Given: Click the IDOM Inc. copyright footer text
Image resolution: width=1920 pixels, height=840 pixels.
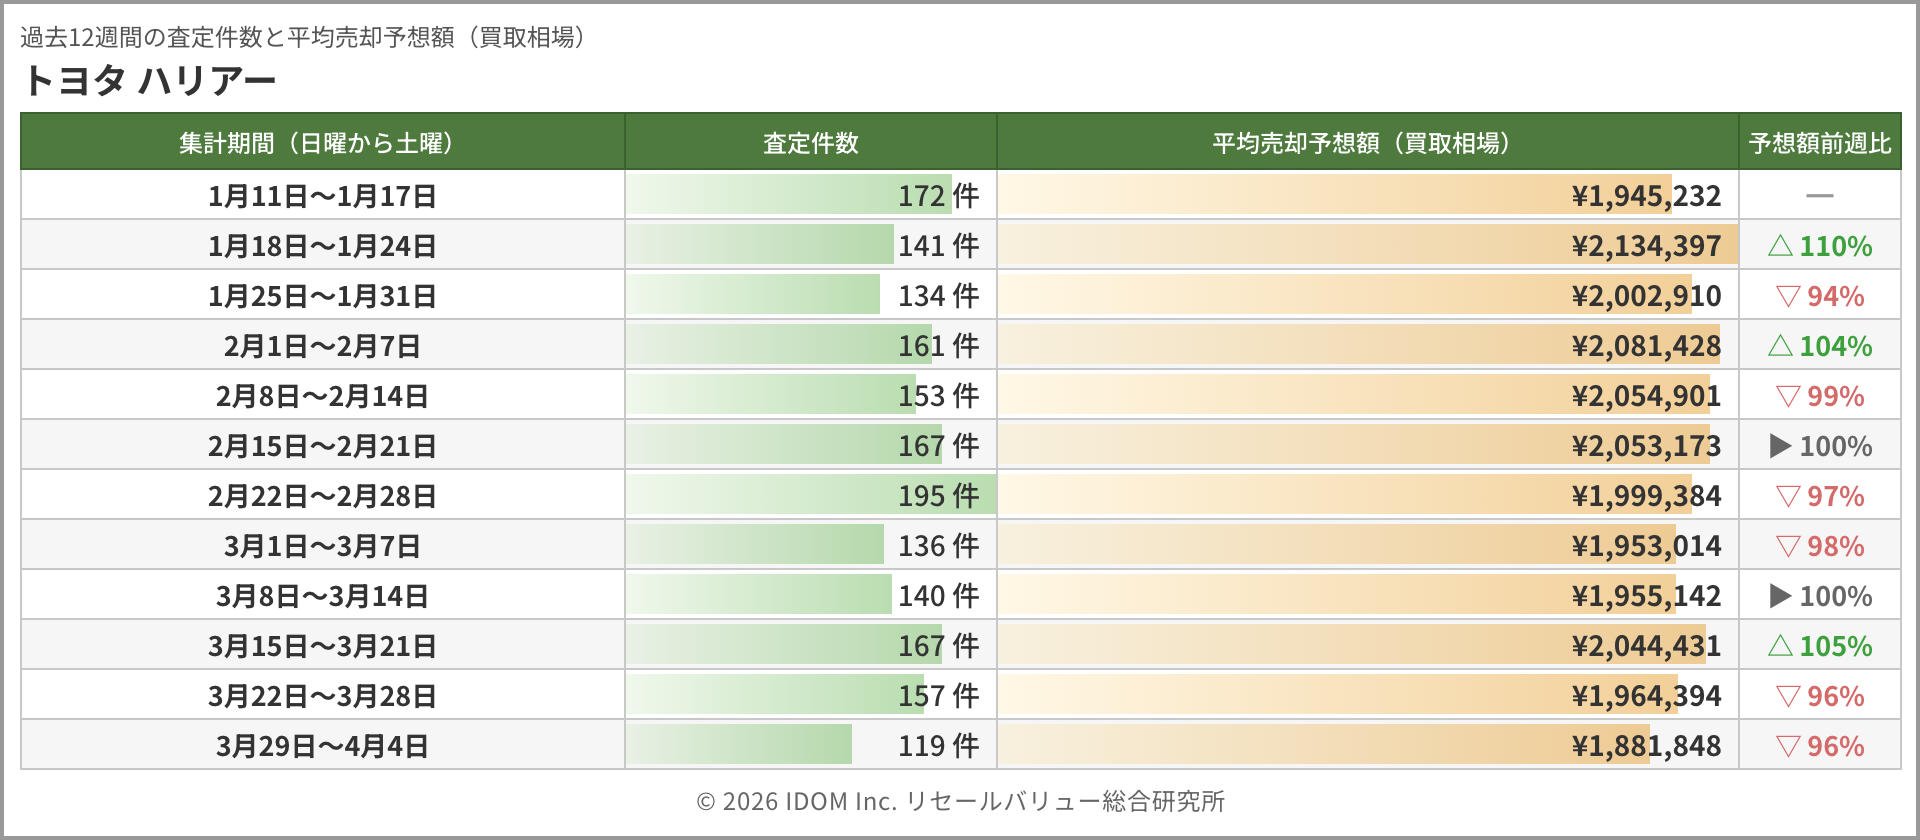Looking at the screenshot, I should (x=960, y=801).
